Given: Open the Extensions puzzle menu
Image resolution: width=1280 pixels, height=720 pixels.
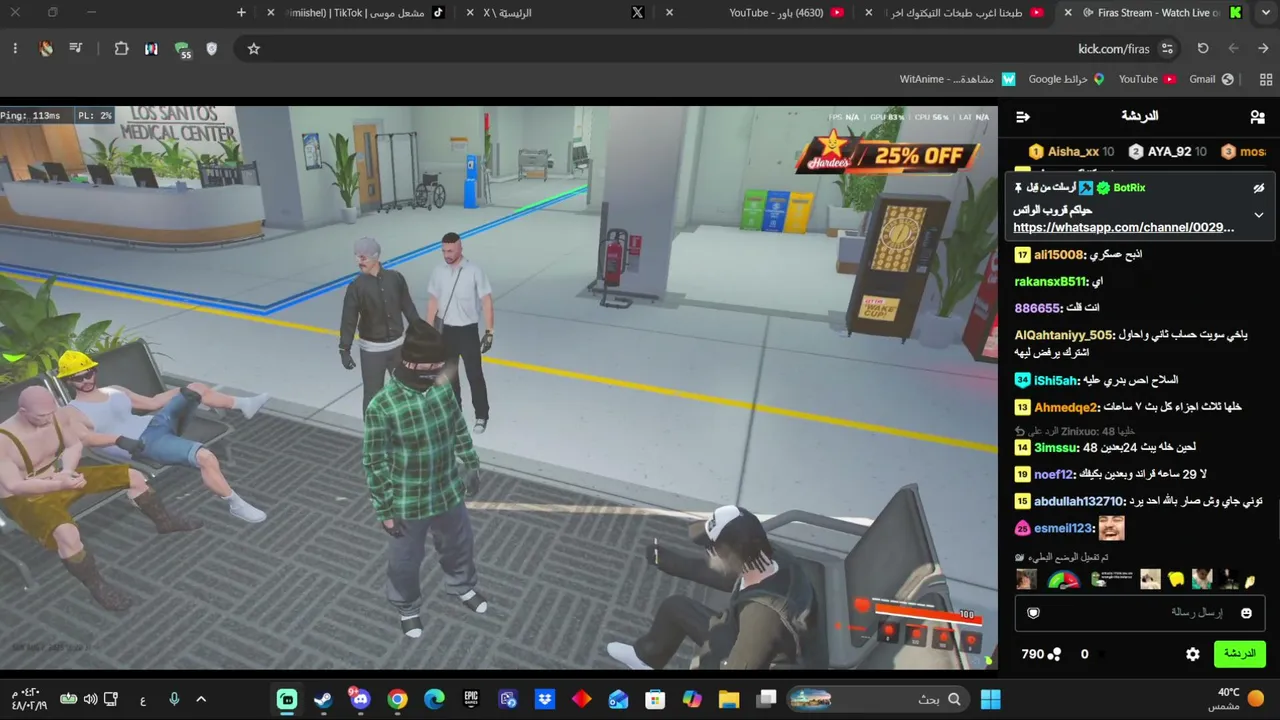Looking at the screenshot, I should click(121, 48).
